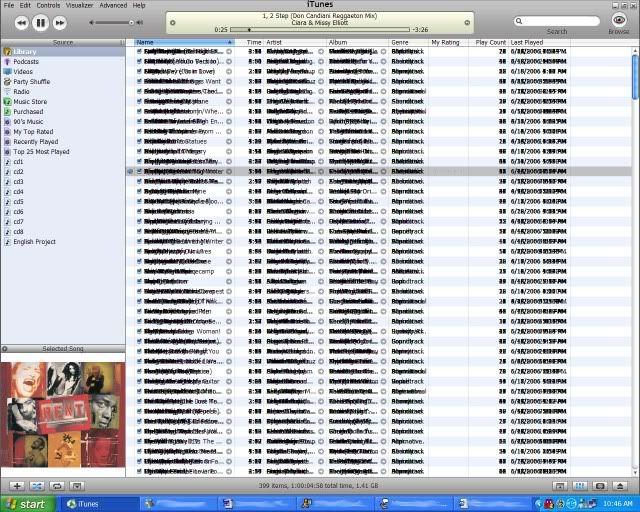Open the Advanced menu

pos(113,5)
